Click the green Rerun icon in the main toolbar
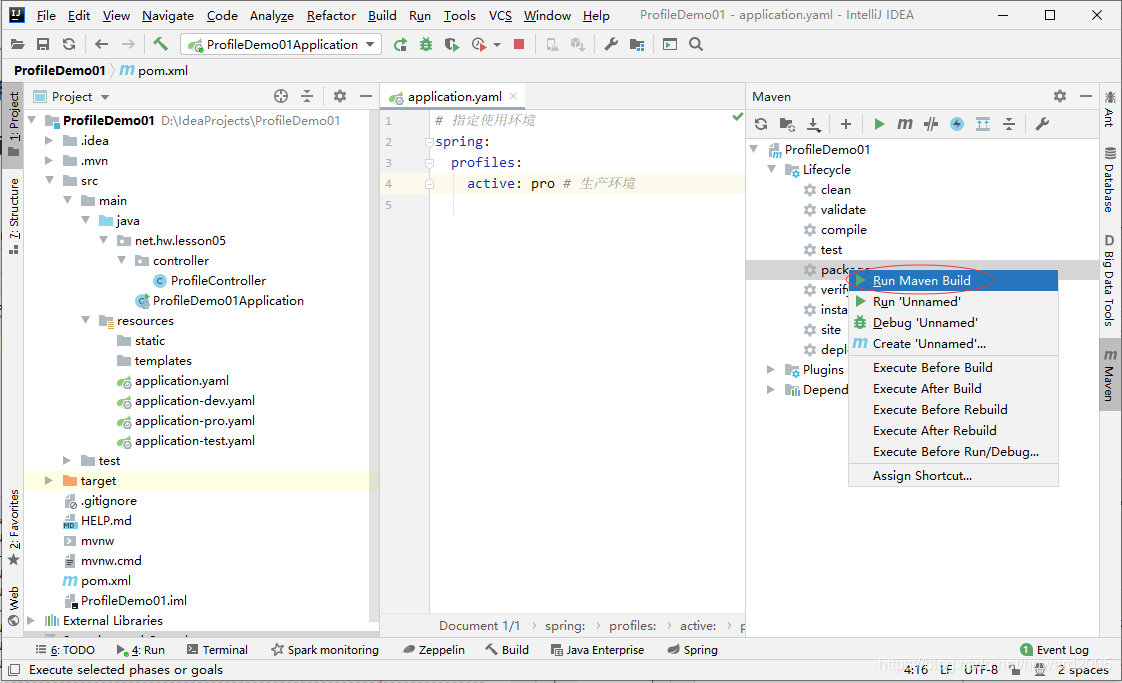 (x=400, y=44)
